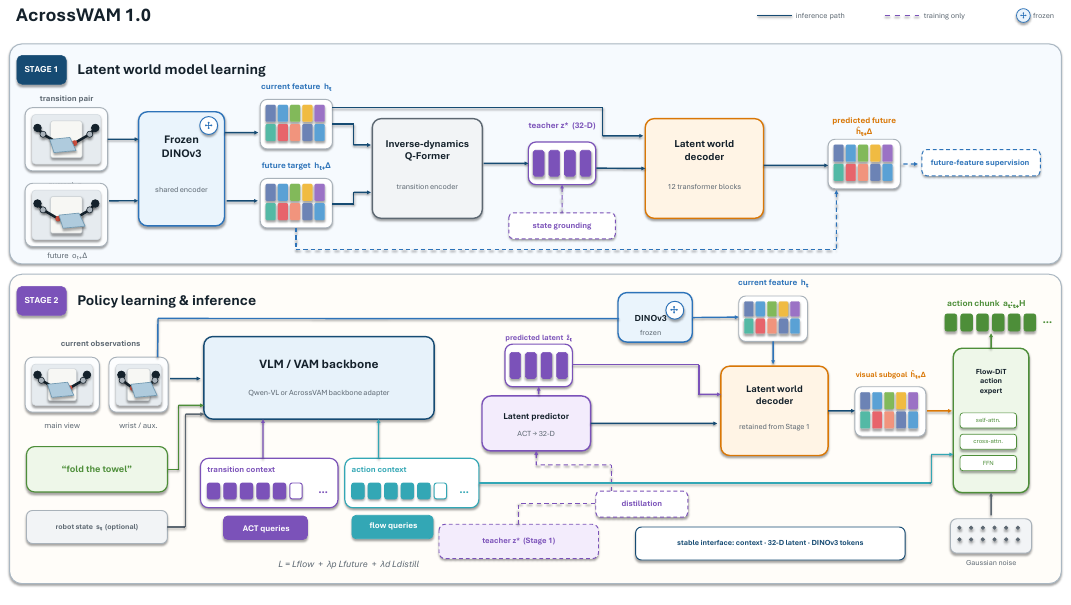Click the "transition context" label
The height and width of the screenshot is (605, 1071).
pos(241,470)
